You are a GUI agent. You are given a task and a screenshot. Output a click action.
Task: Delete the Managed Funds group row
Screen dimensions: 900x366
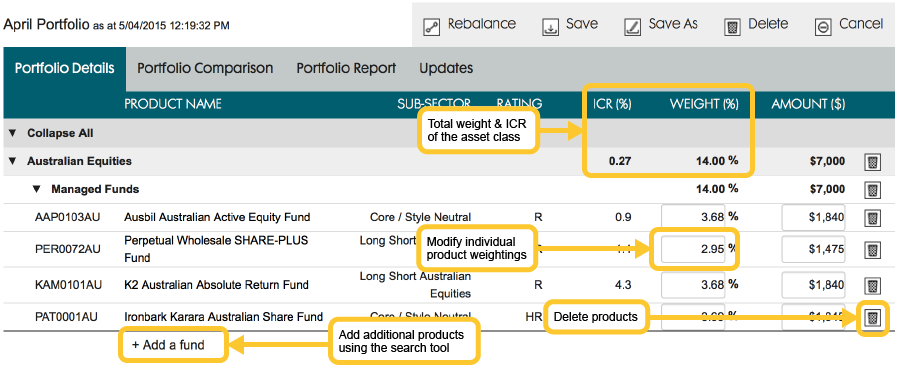(x=872, y=190)
